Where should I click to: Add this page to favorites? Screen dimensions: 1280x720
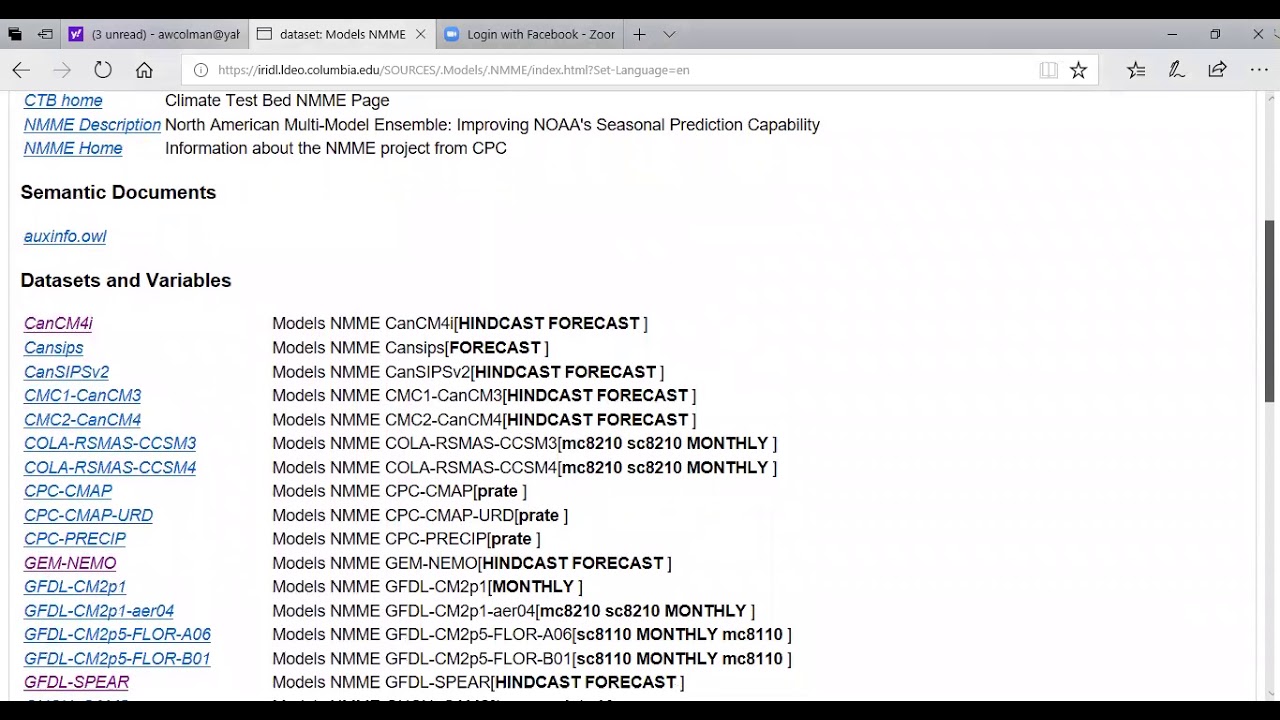(x=1078, y=70)
